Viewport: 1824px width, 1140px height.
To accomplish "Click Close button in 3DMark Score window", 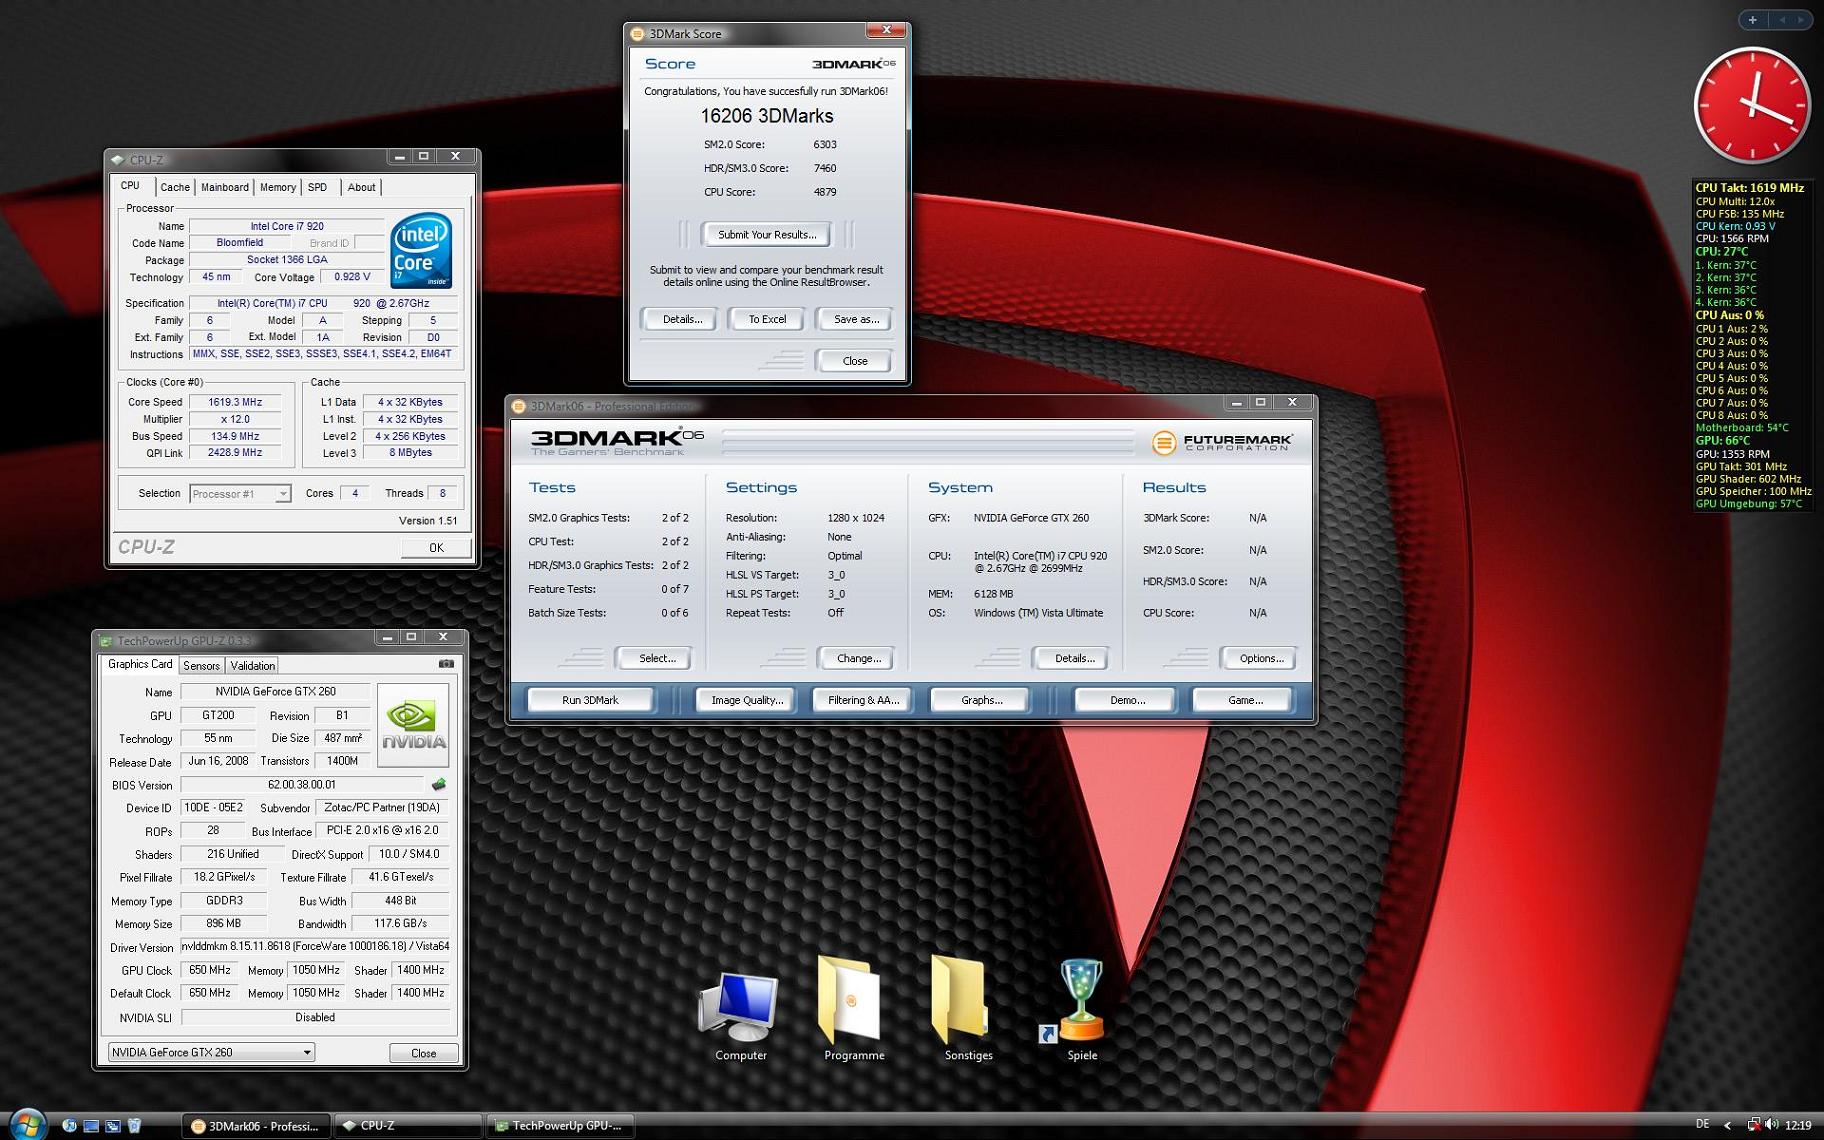I will [x=854, y=361].
